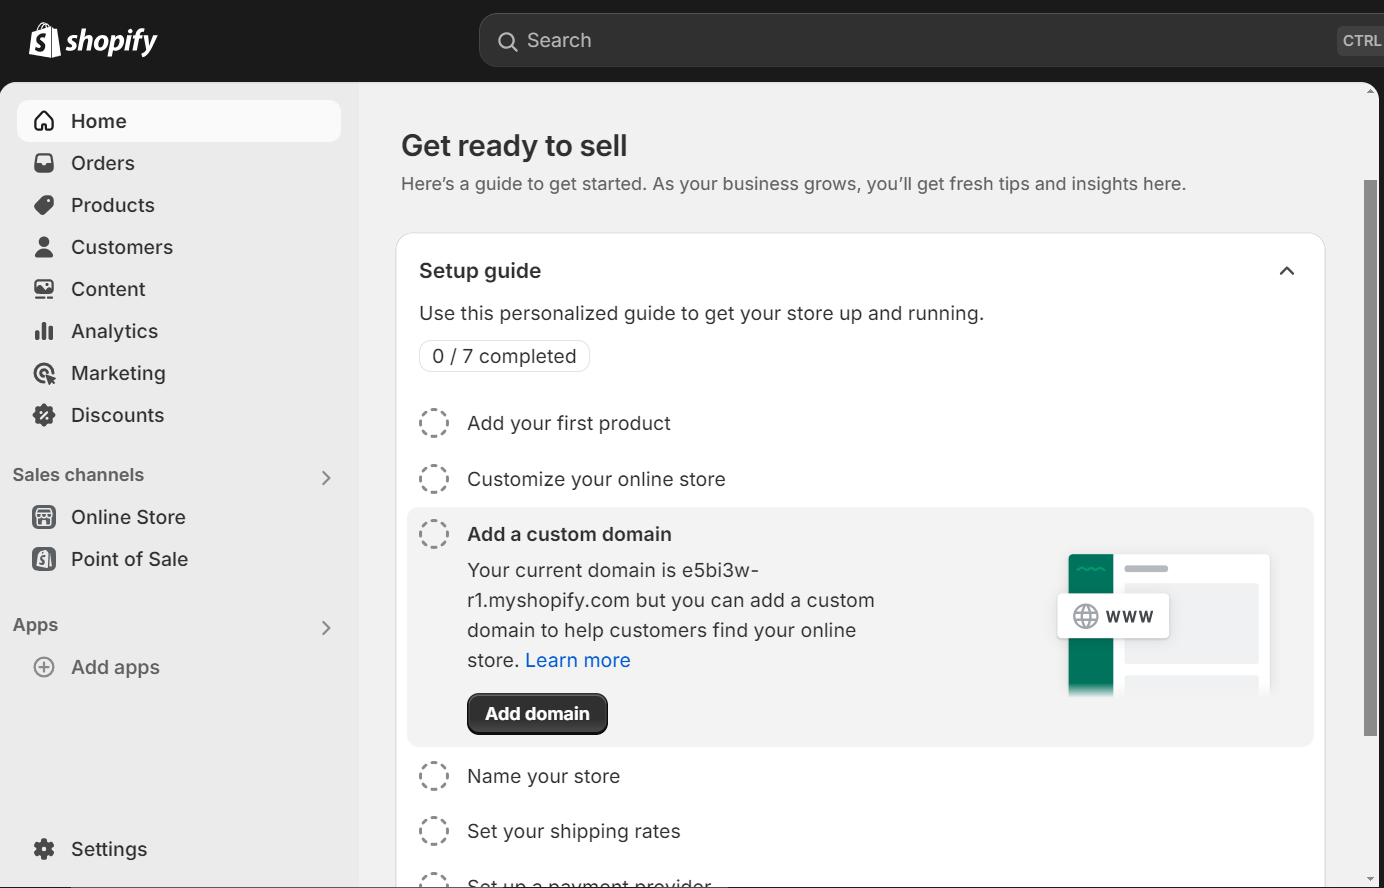Click the CTRL shortcut key badge
The height and width of the screenshot is (888, 1384).
coord(1361,41)
